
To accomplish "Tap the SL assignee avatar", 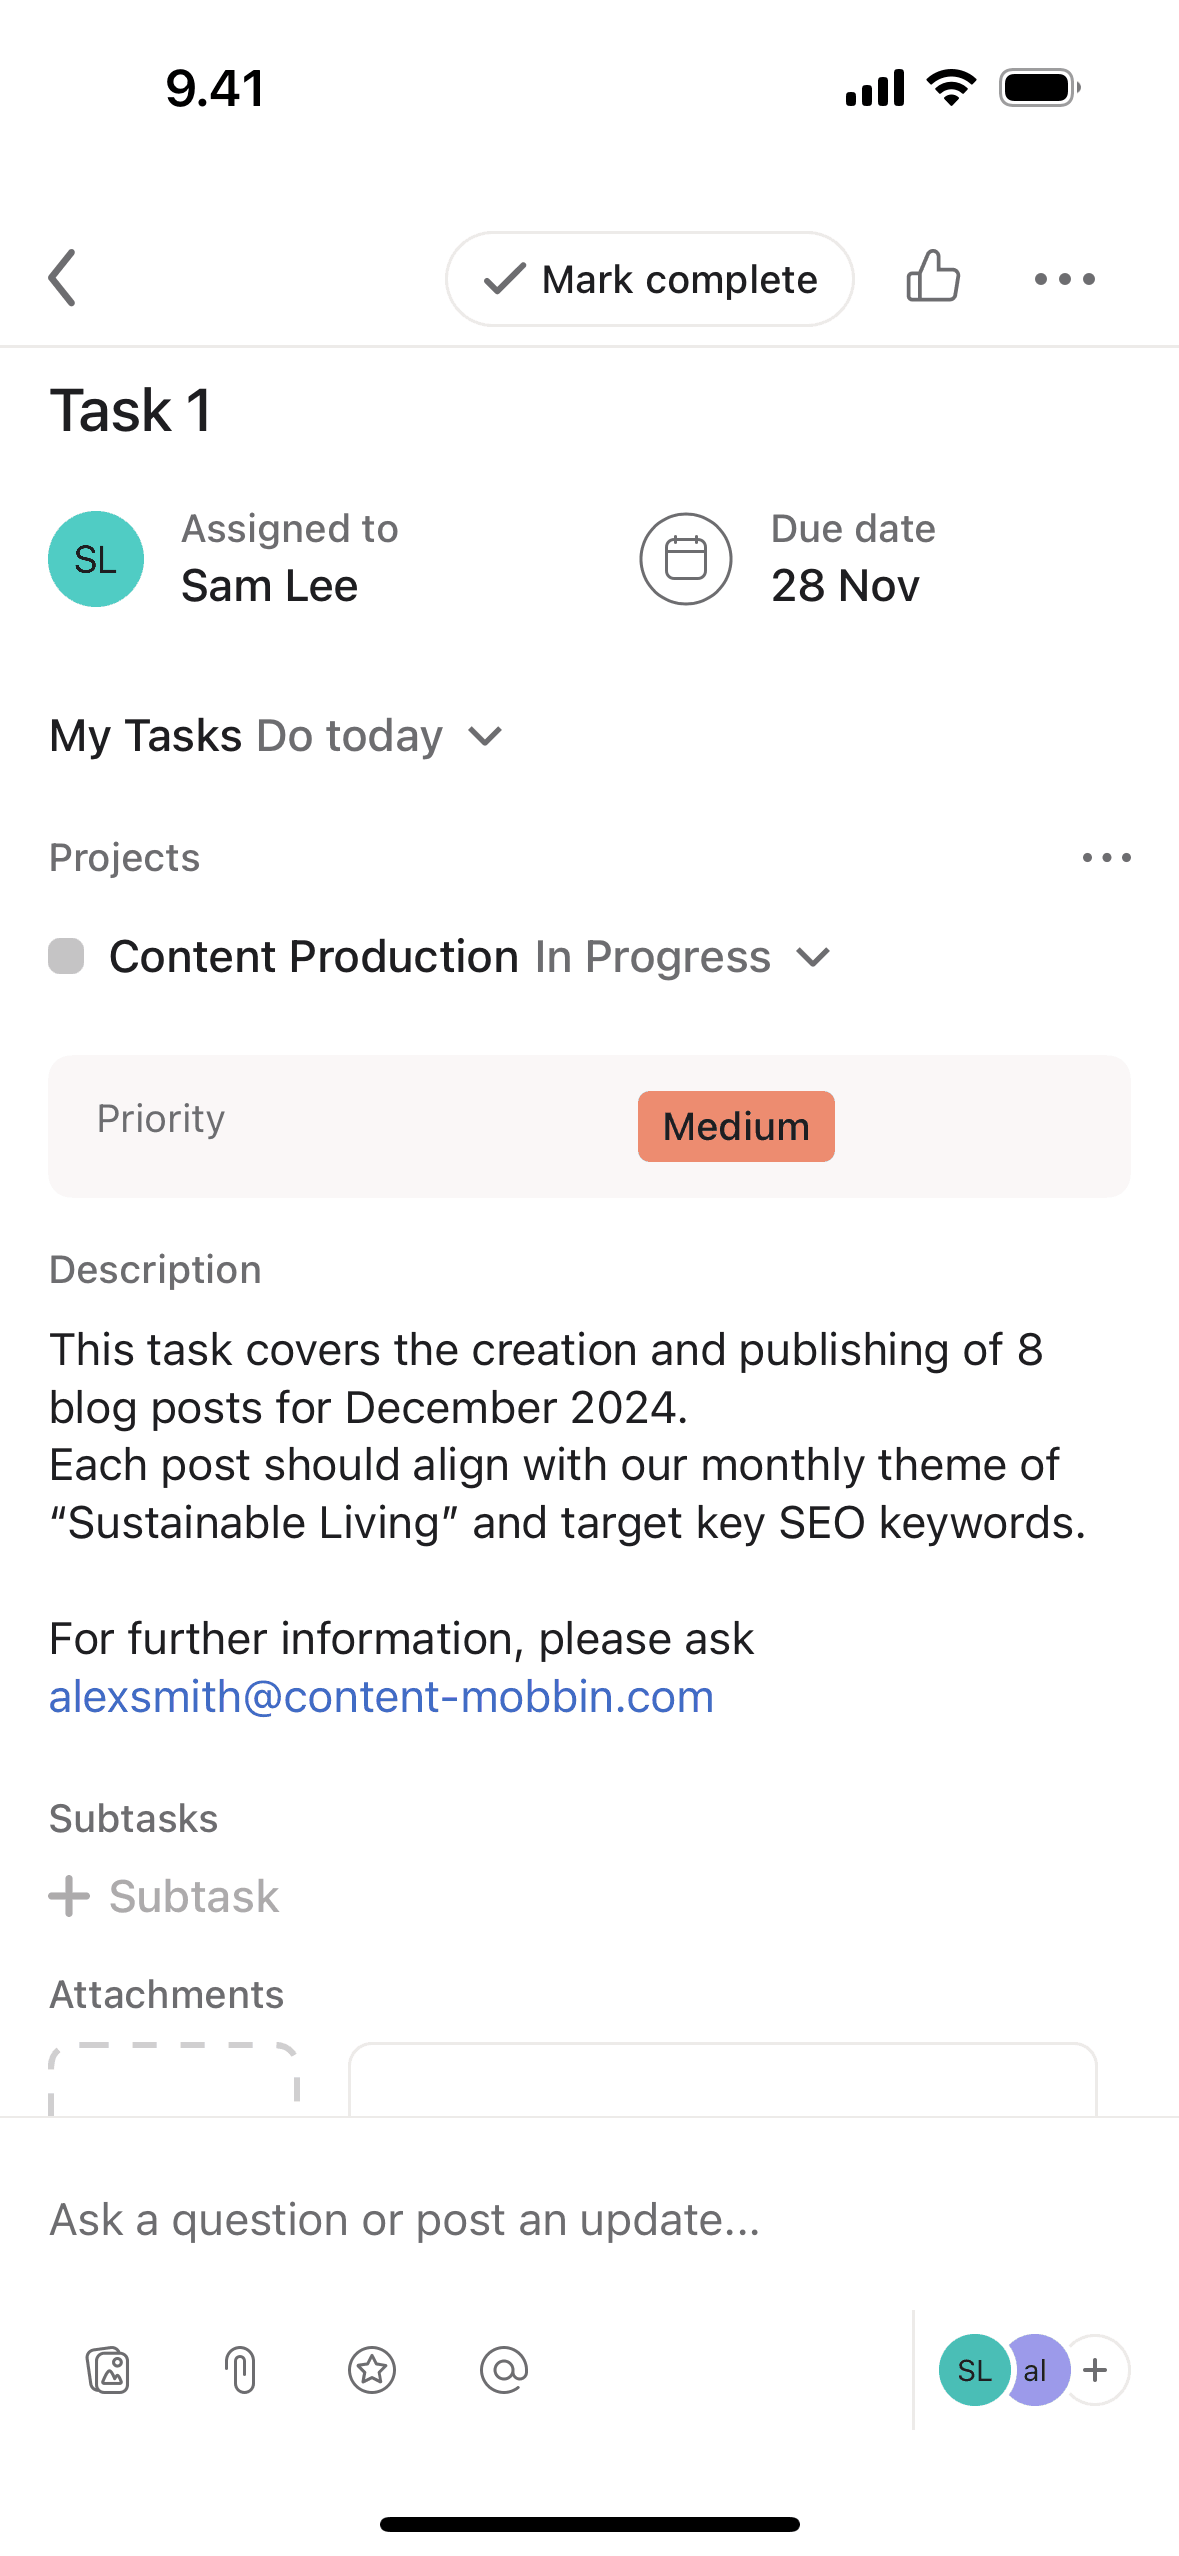I will pyautogui.click(x=96, y=559).
